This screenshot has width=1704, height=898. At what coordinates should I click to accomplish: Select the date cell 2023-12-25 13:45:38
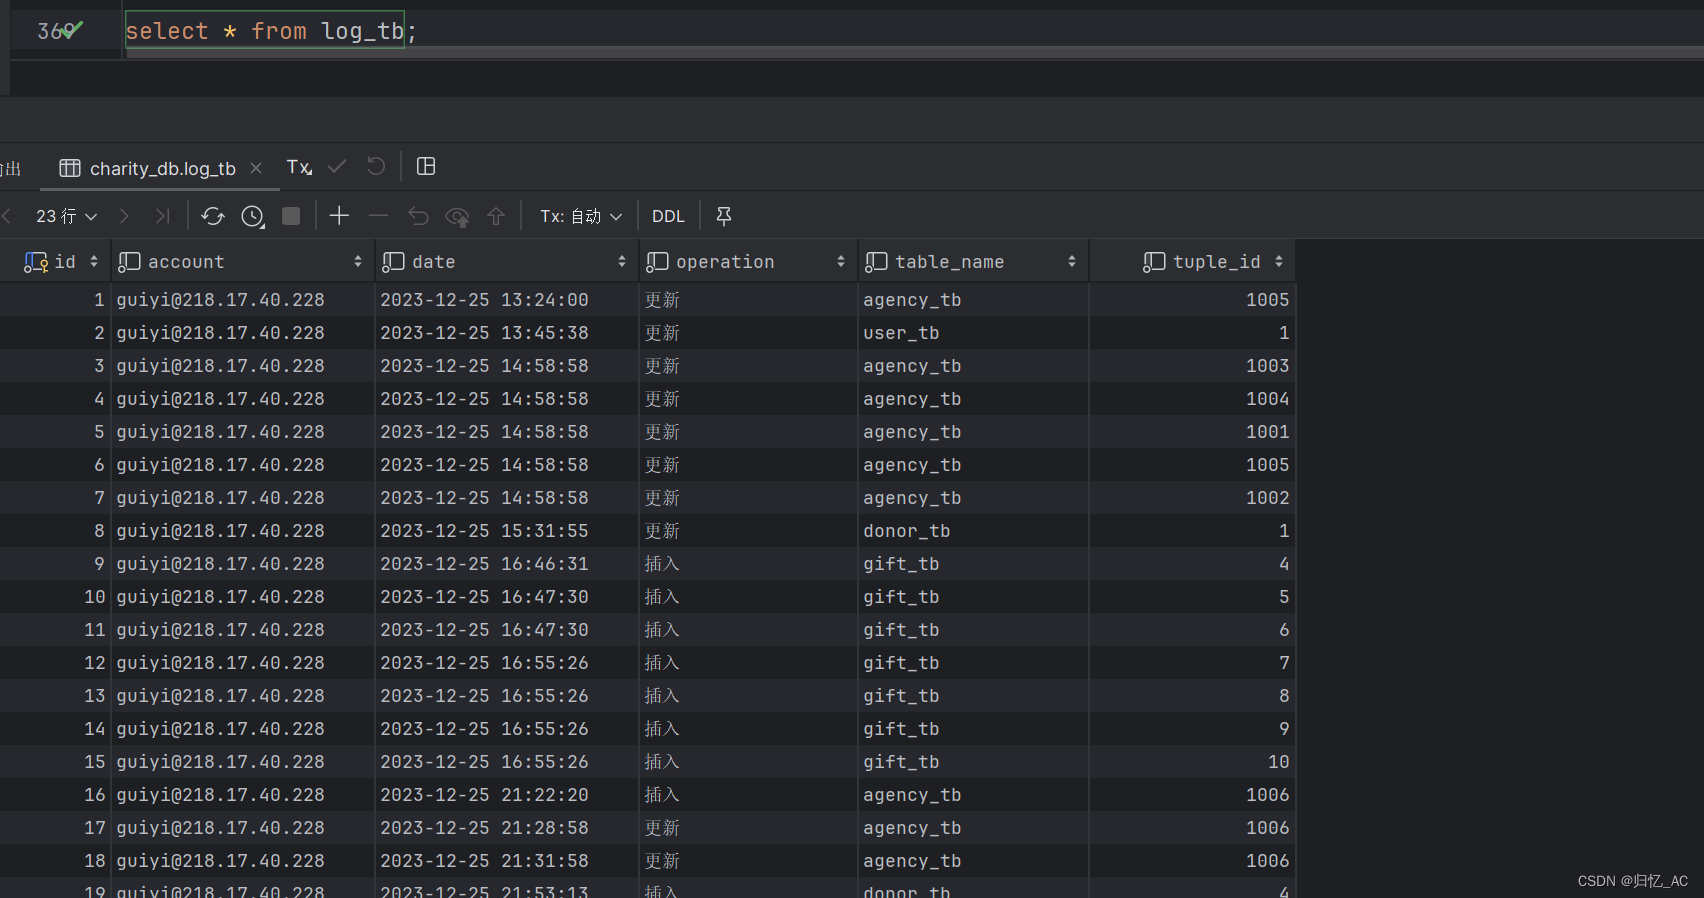(507, 333)
